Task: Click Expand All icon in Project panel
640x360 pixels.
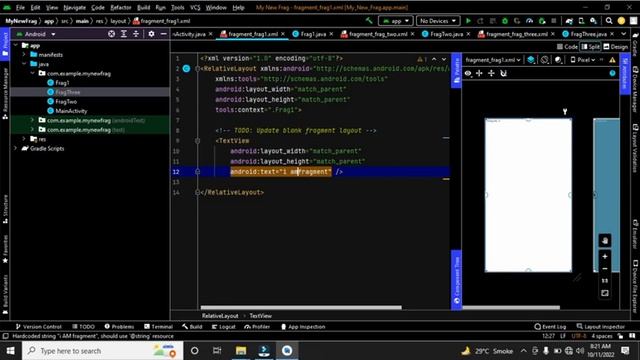Action: pyautogui.click(x=124, y=34)
